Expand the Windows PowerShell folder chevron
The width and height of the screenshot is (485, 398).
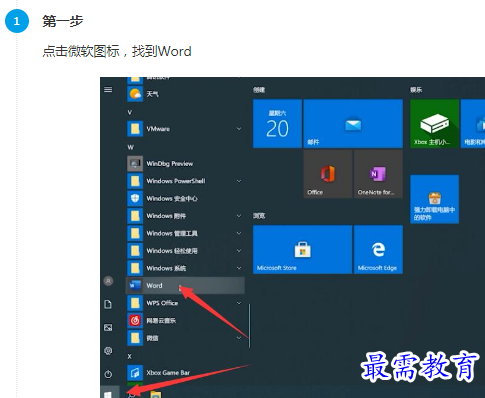[x=239, y=181]
